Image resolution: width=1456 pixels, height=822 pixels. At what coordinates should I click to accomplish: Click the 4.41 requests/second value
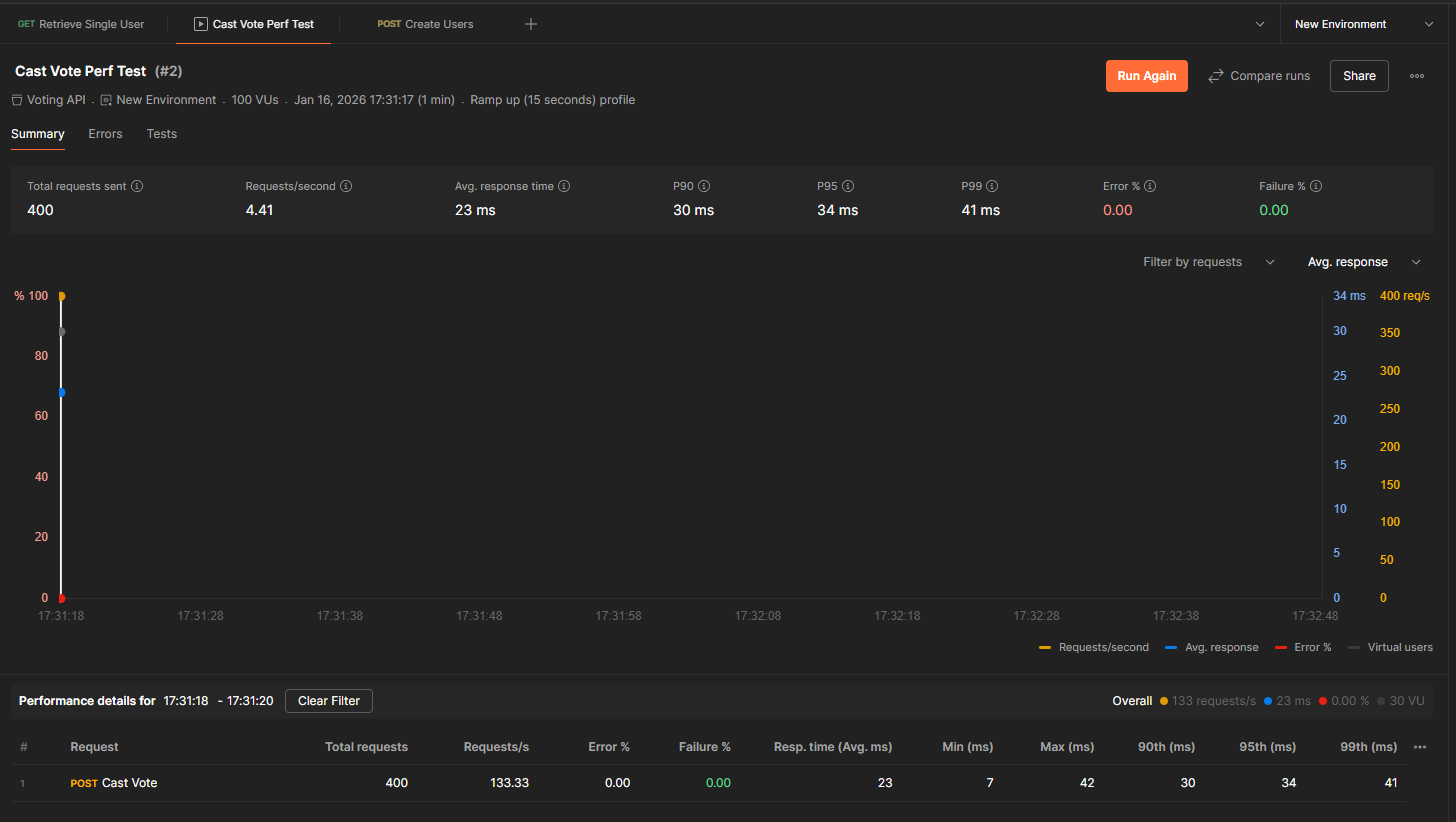[x=259, y=210]
